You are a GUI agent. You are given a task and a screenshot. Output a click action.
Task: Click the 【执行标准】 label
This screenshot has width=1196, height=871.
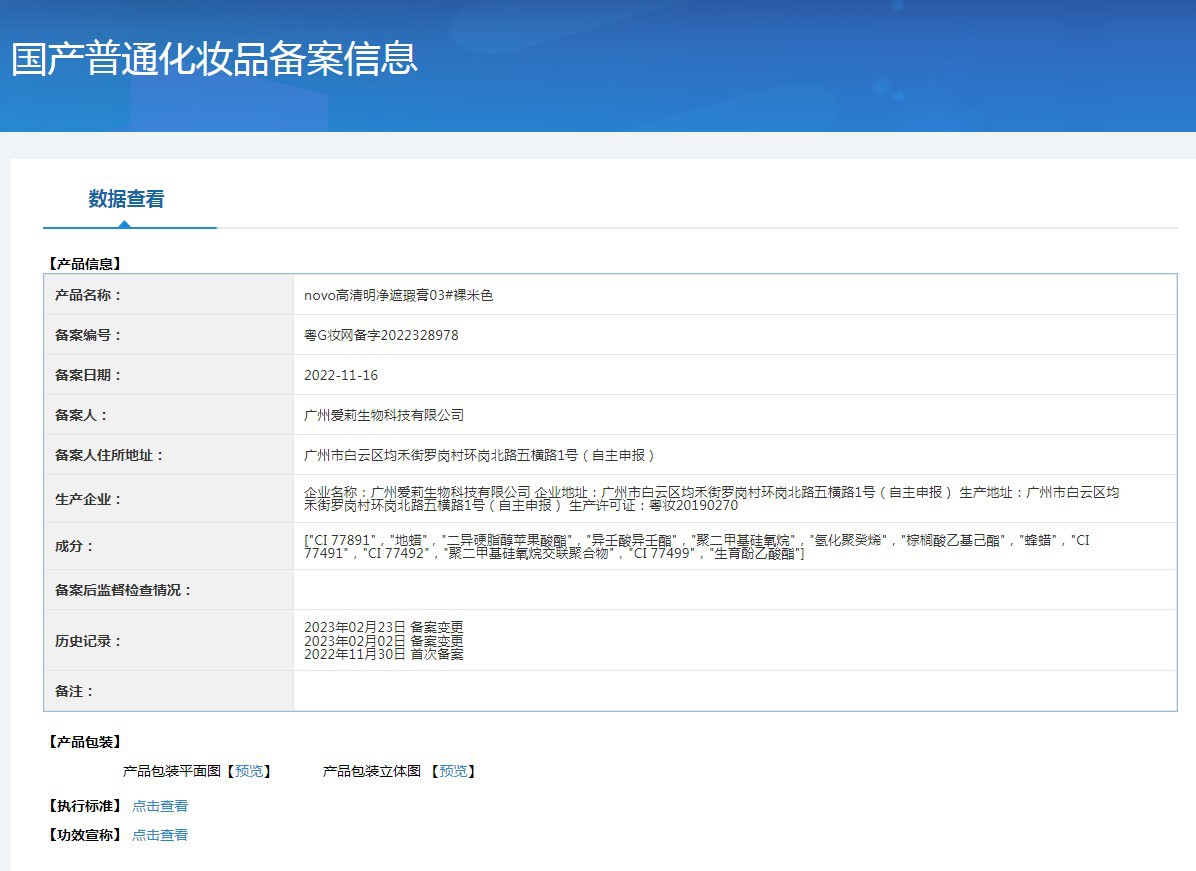click(85, 806)
